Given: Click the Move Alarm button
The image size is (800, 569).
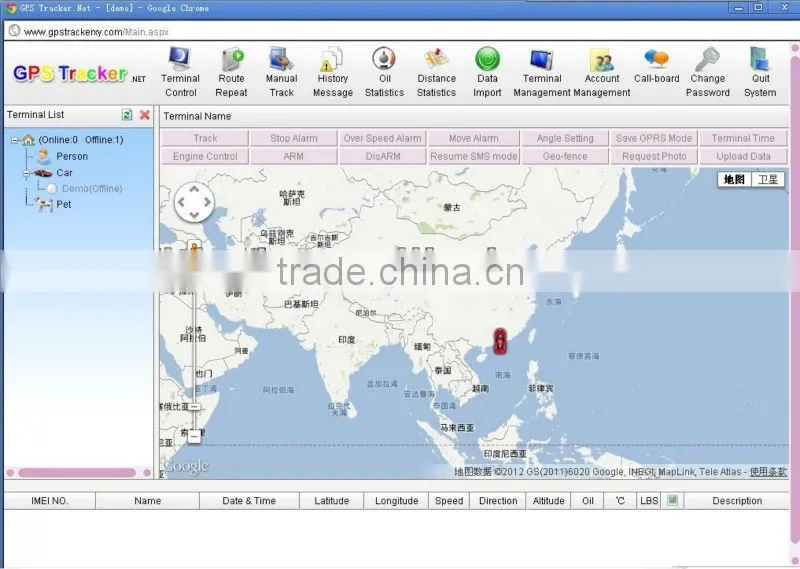Looking at the screenshot, I should [473, 138].
